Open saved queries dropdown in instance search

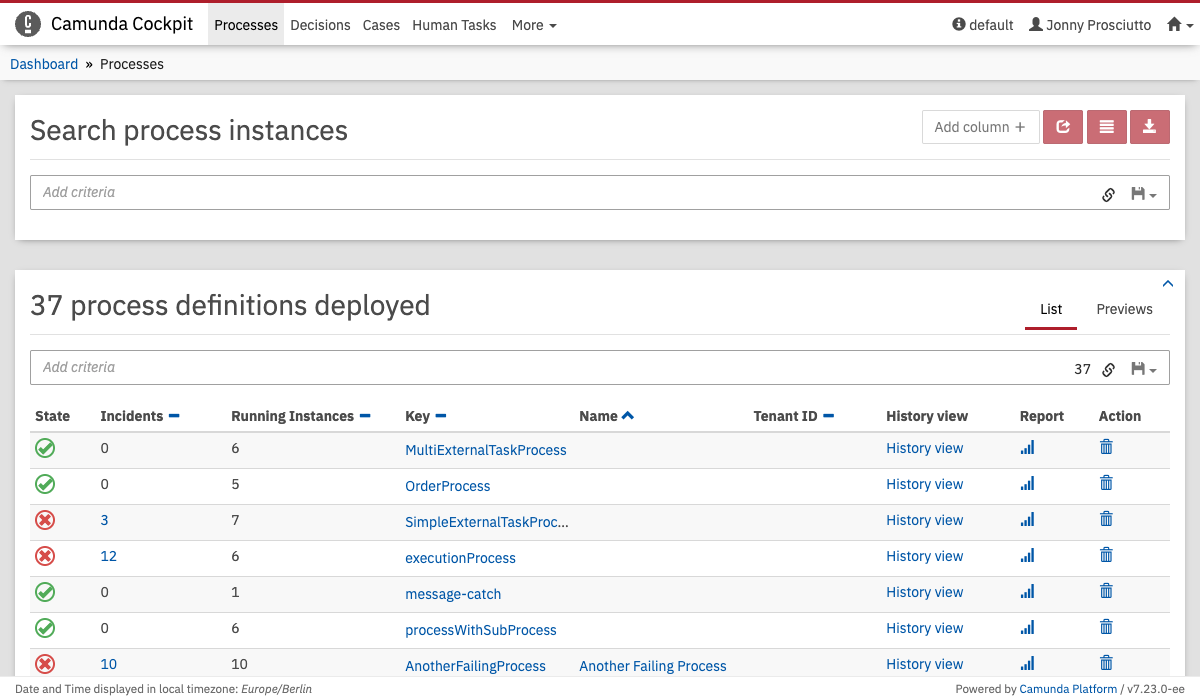pos(1143,194)
